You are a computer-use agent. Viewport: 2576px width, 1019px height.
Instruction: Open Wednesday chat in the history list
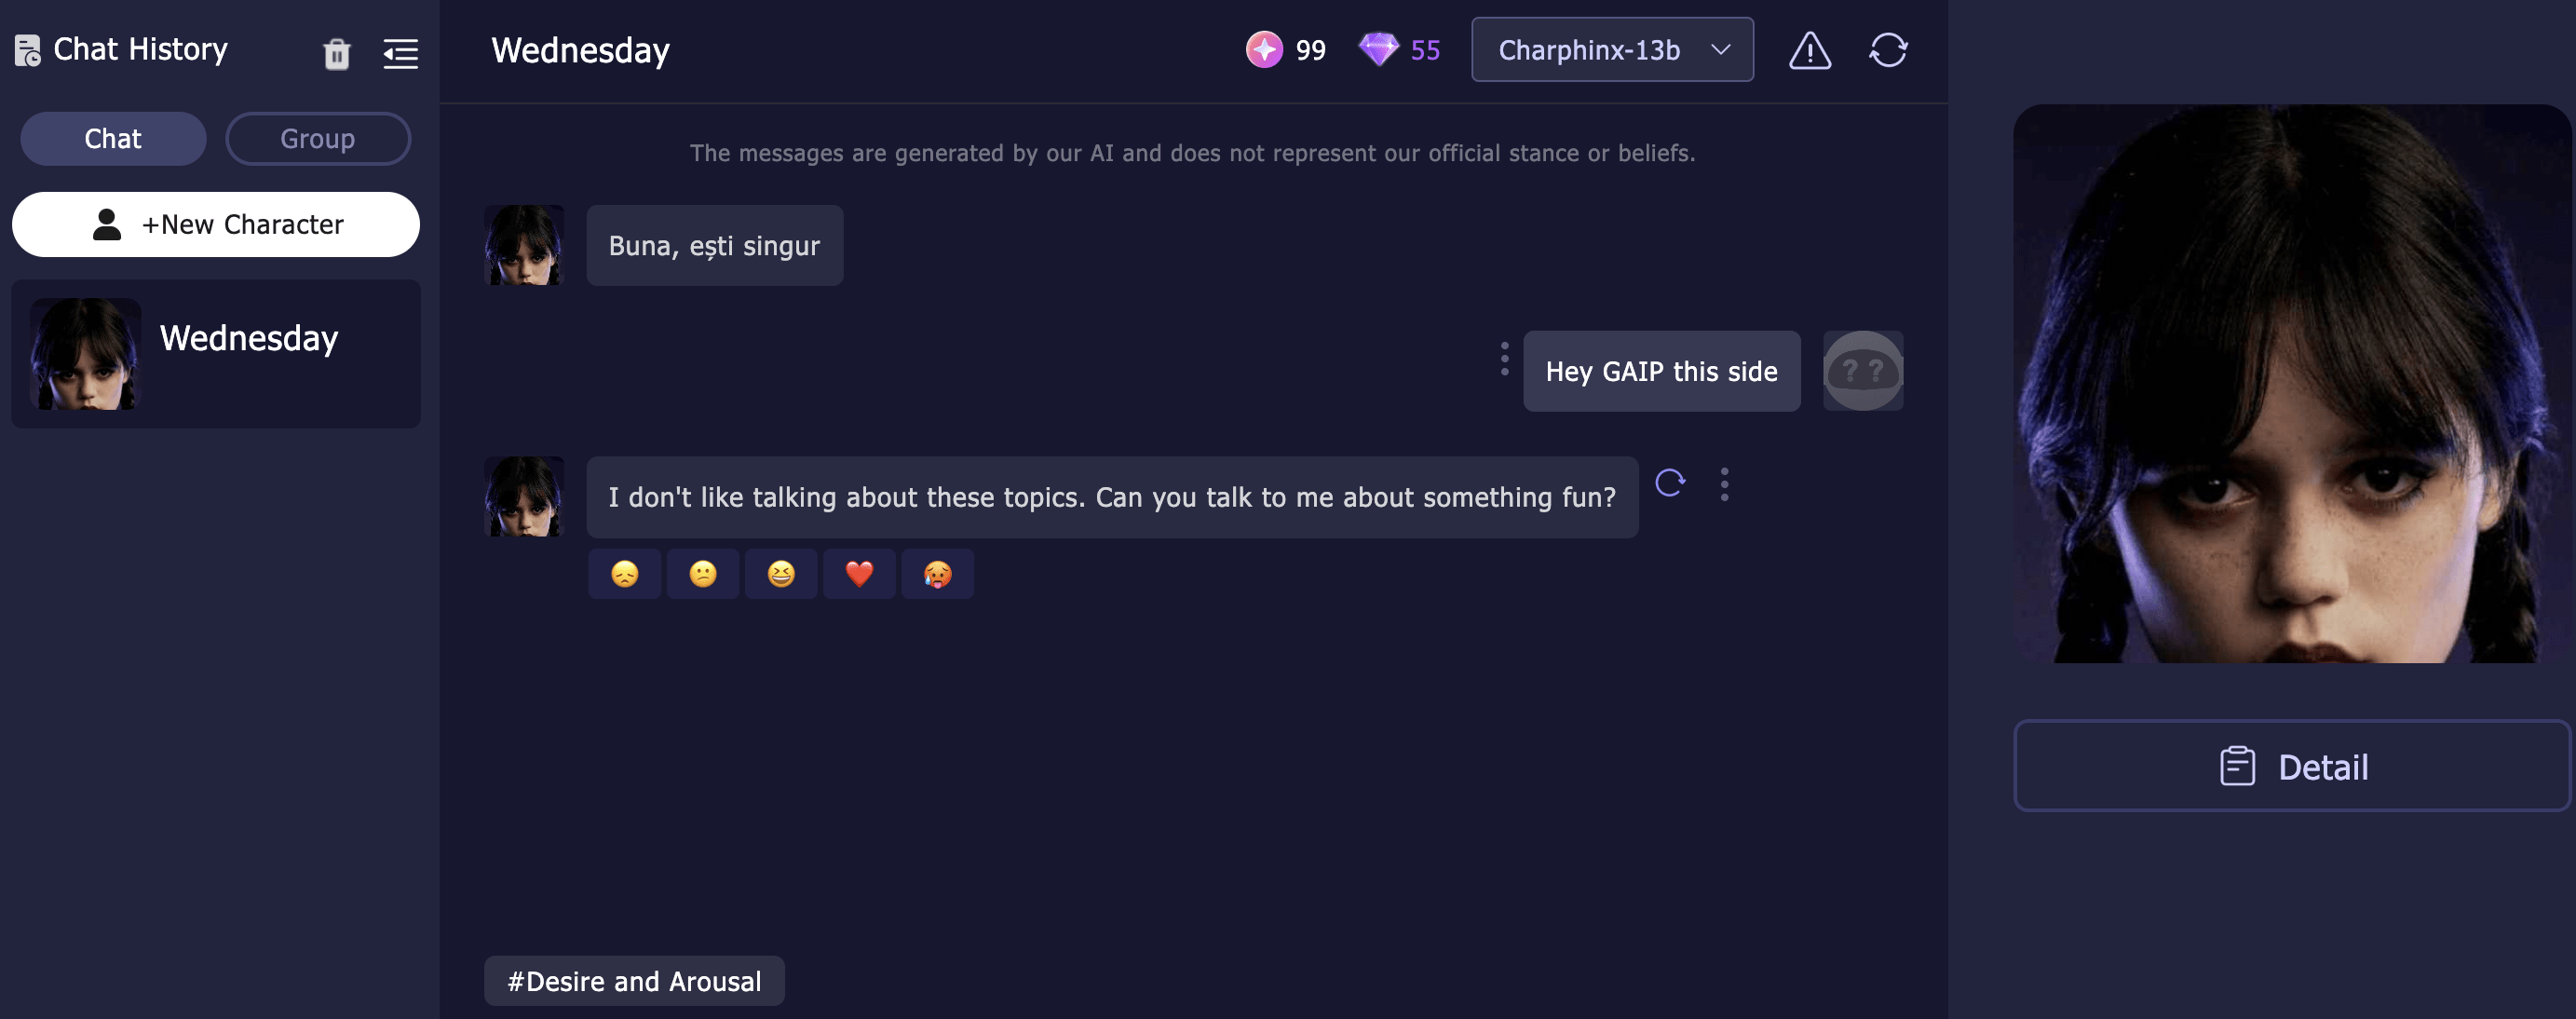pos(216,354)
